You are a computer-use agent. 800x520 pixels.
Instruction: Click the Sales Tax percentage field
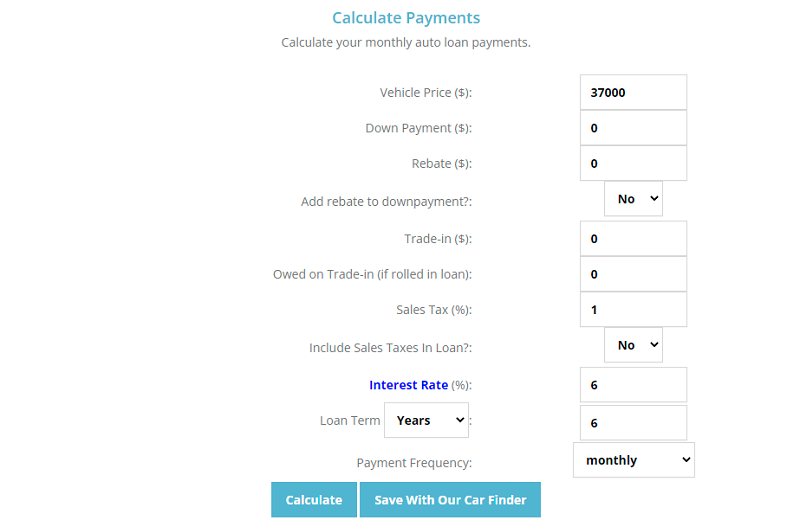(x=633, y=310)
